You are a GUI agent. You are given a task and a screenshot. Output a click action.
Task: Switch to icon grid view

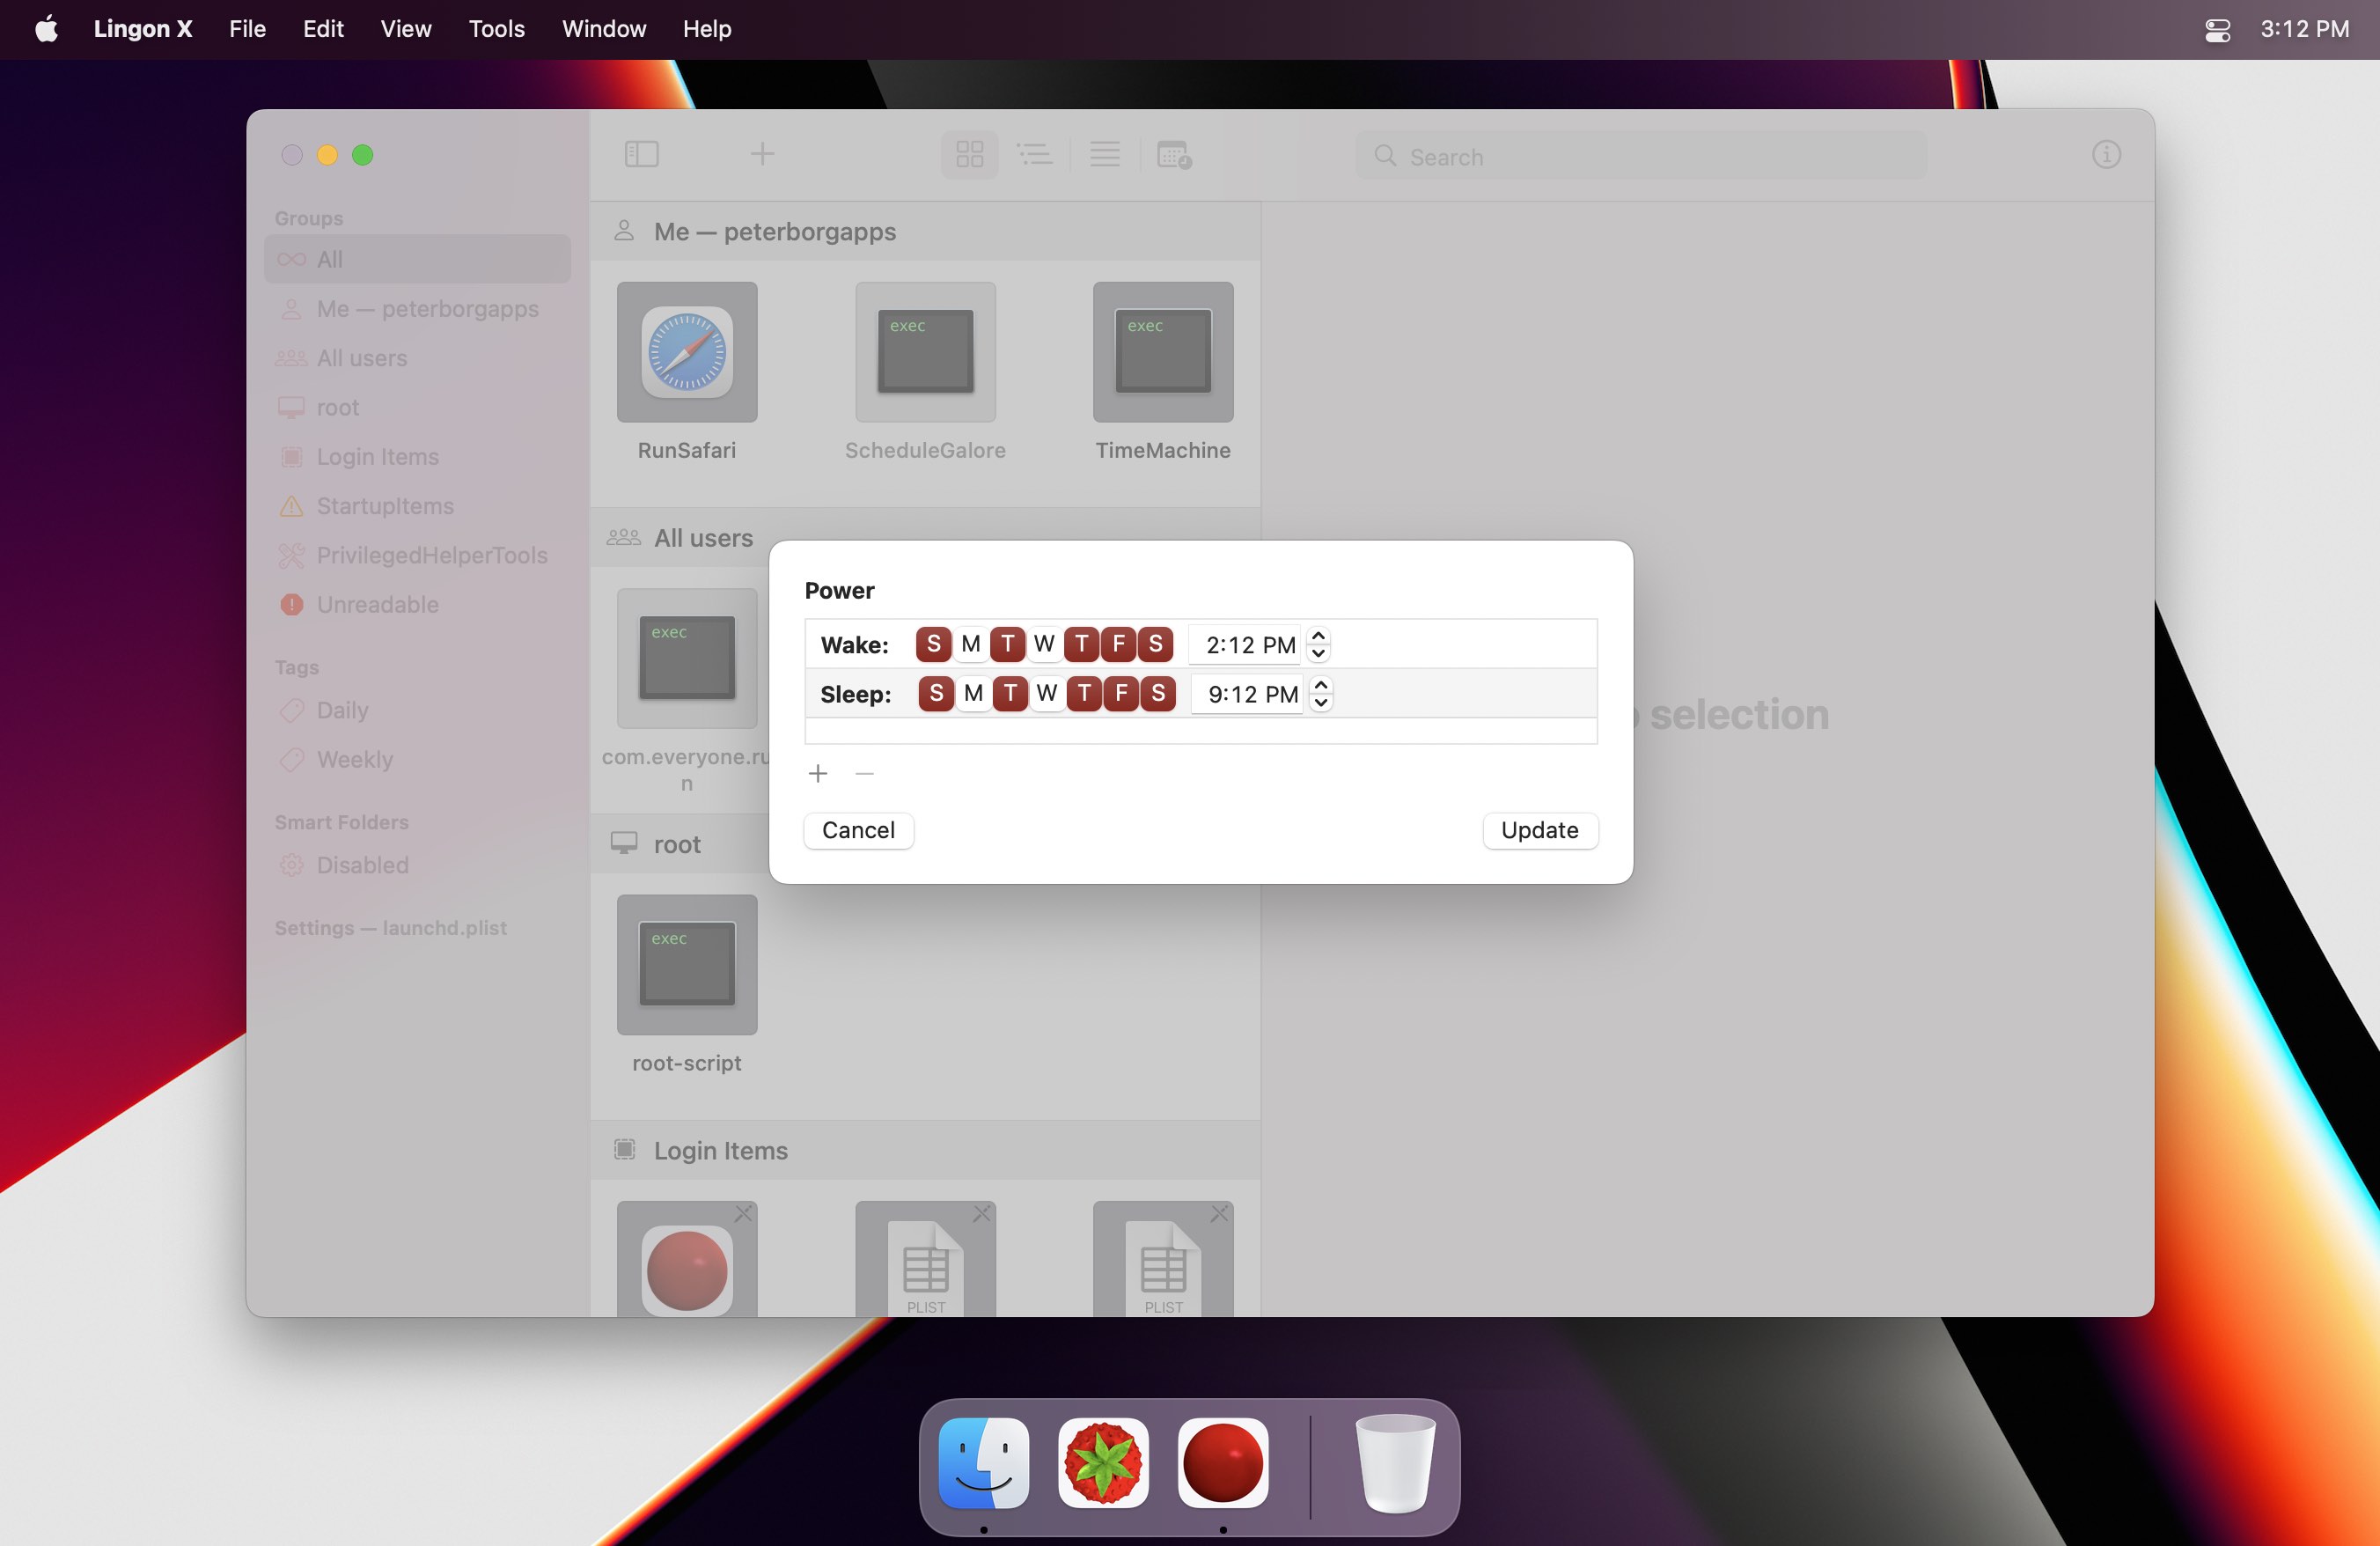click(x=970, y=154)
